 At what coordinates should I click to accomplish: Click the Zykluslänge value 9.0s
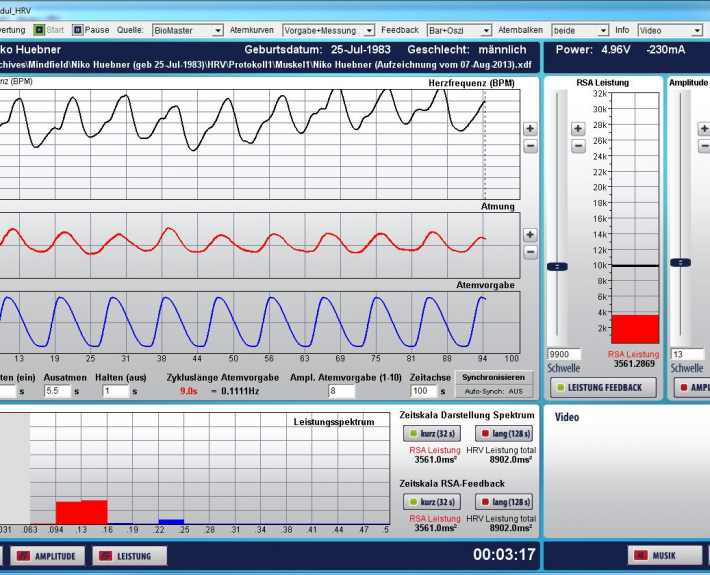pos(189,391)
